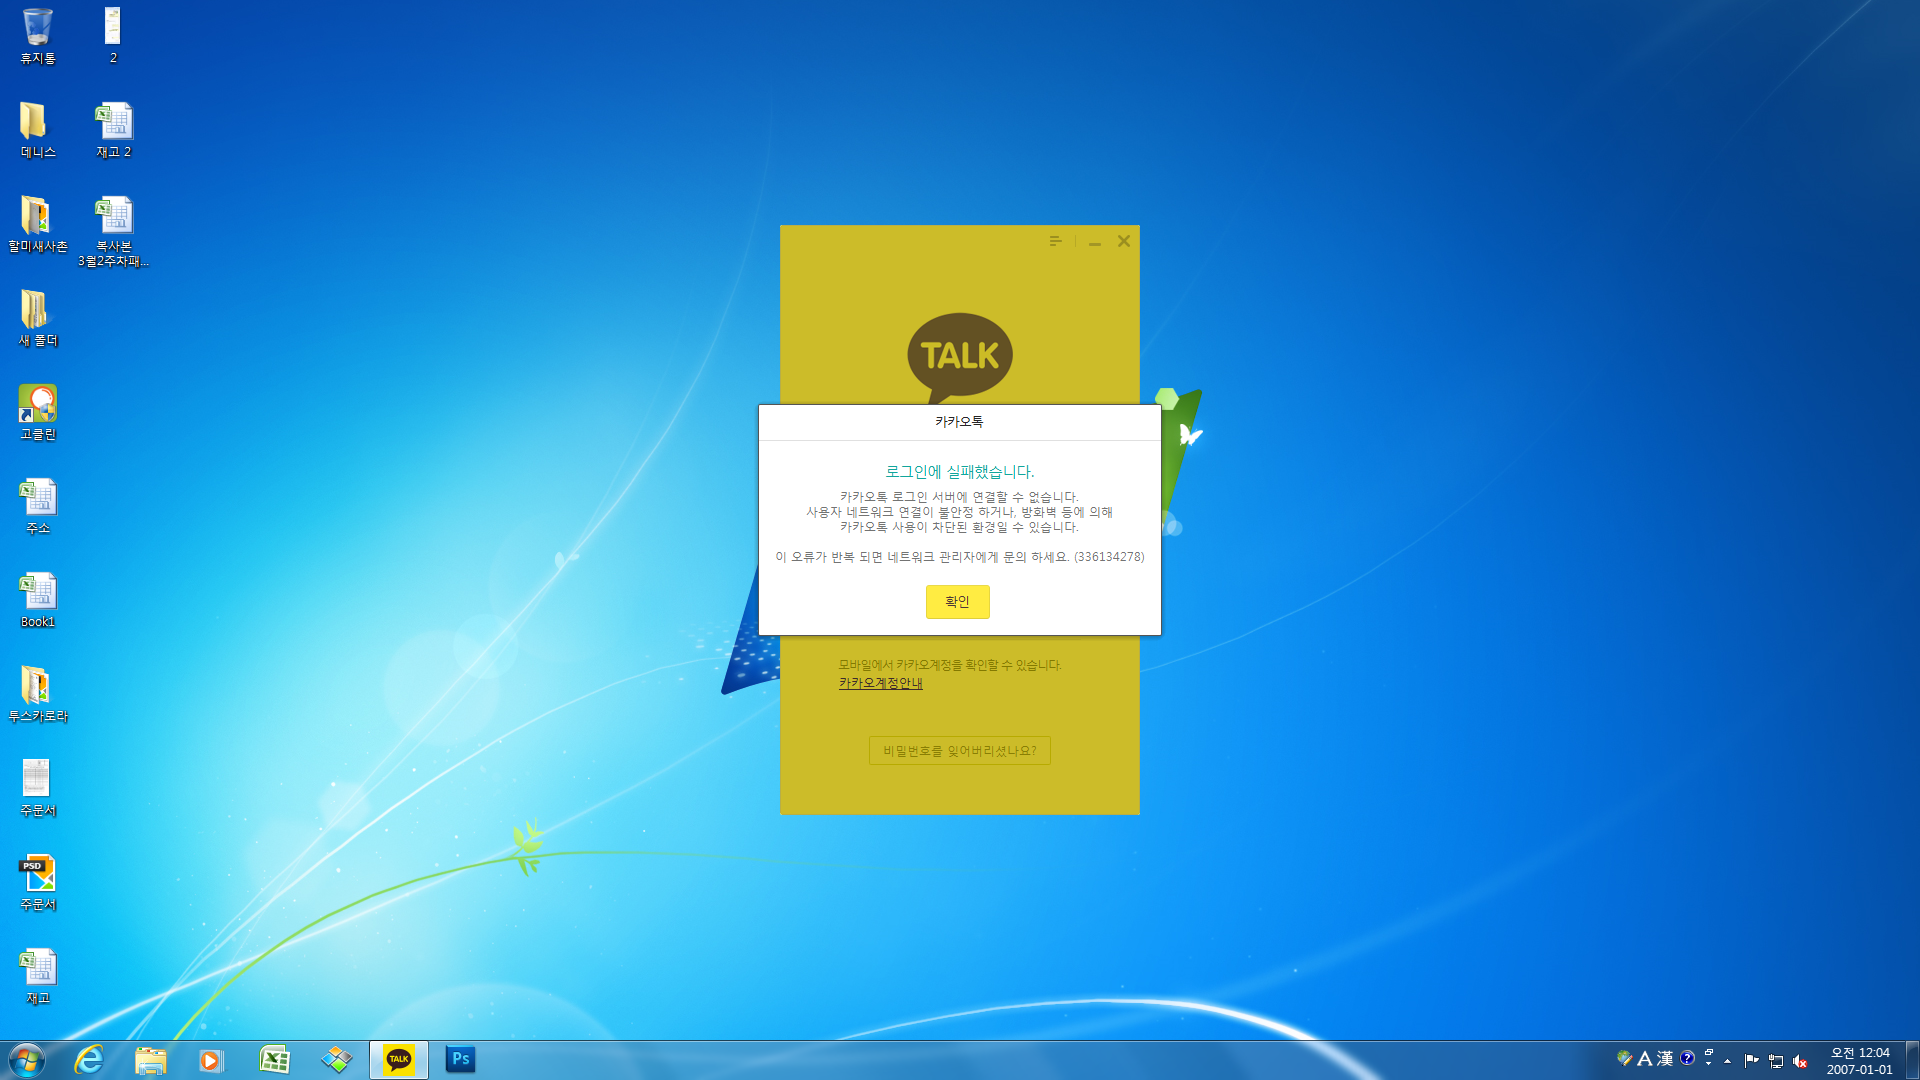The image size is (1920, 1080).
Task: Open the colorful diamond app taskbar icon
Action: (337, 1060)
